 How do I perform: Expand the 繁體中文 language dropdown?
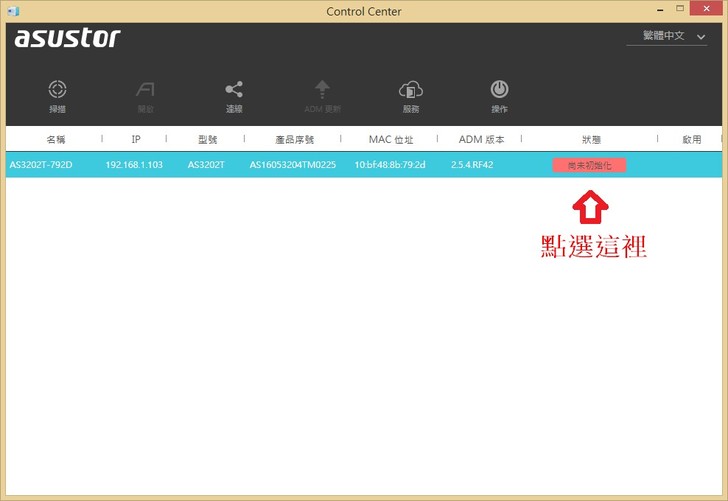coord(667,36)
